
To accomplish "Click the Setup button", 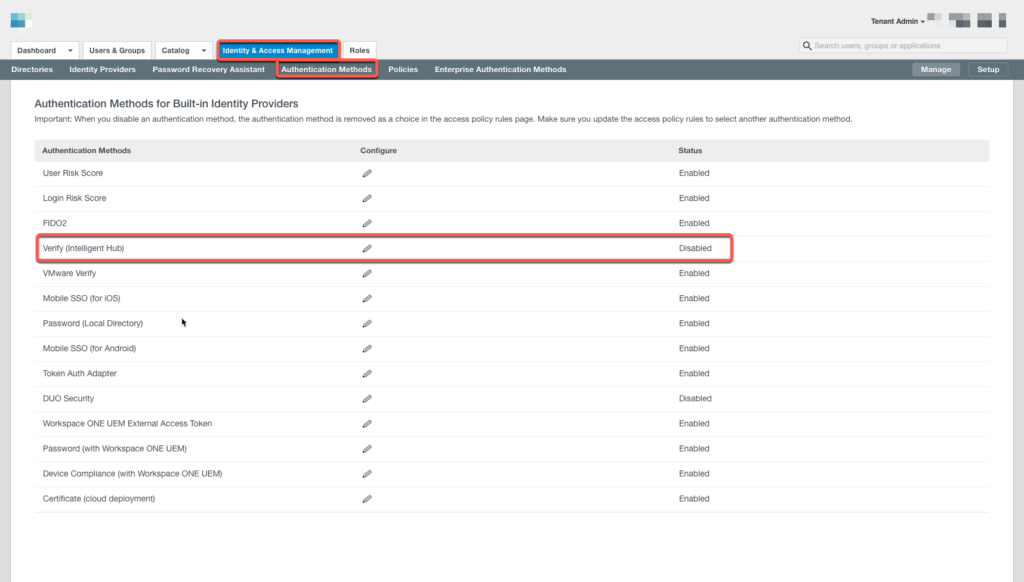I will click(989, 69).
